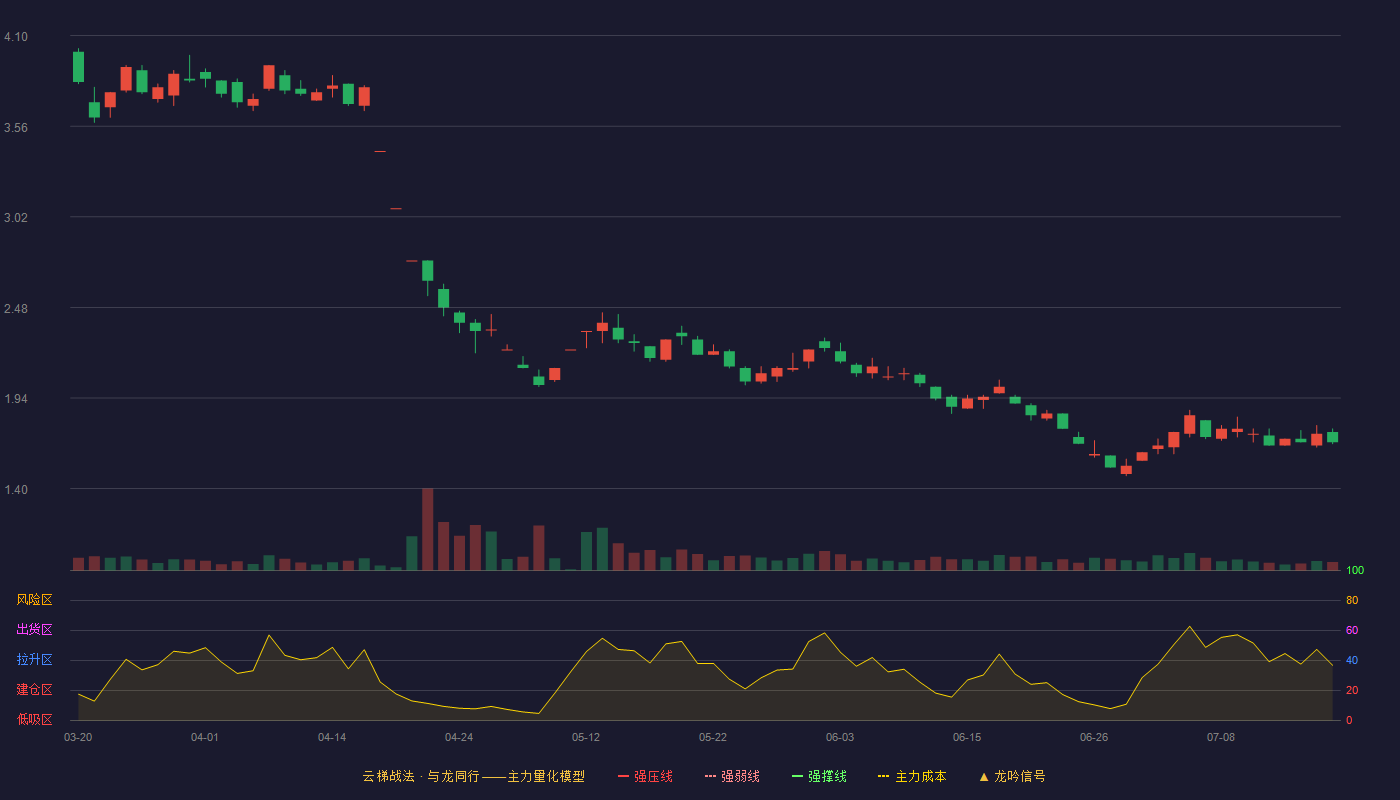Click the 100 indicator axis label
1400x800 pixels.
tap(1356, 571)
